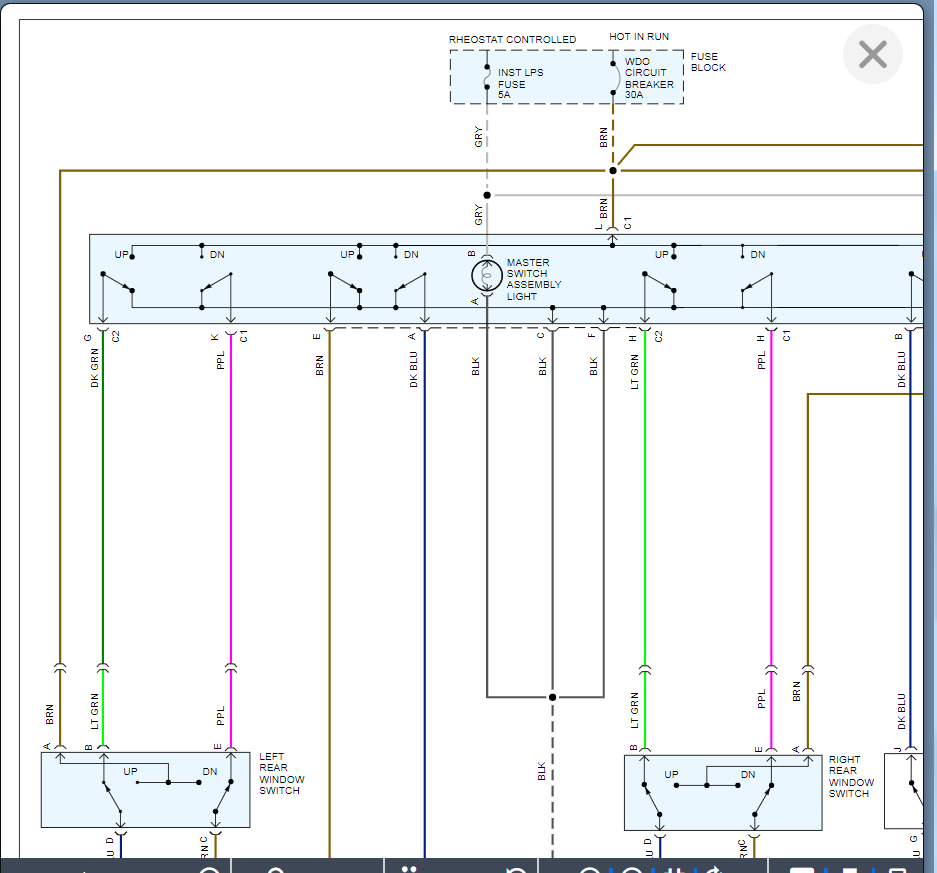Select the gray wire junction dot above master light
Viewport: 937px width, 873px height.
[487, 195]
